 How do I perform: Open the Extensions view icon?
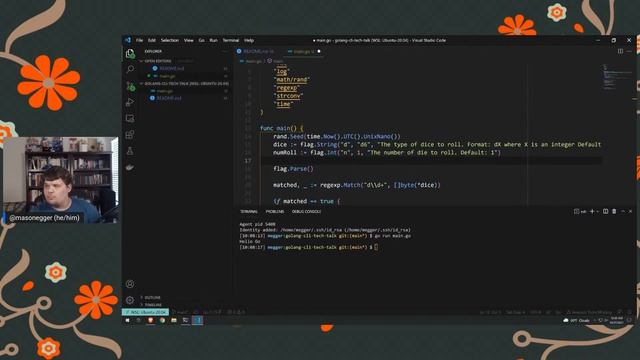130,135
